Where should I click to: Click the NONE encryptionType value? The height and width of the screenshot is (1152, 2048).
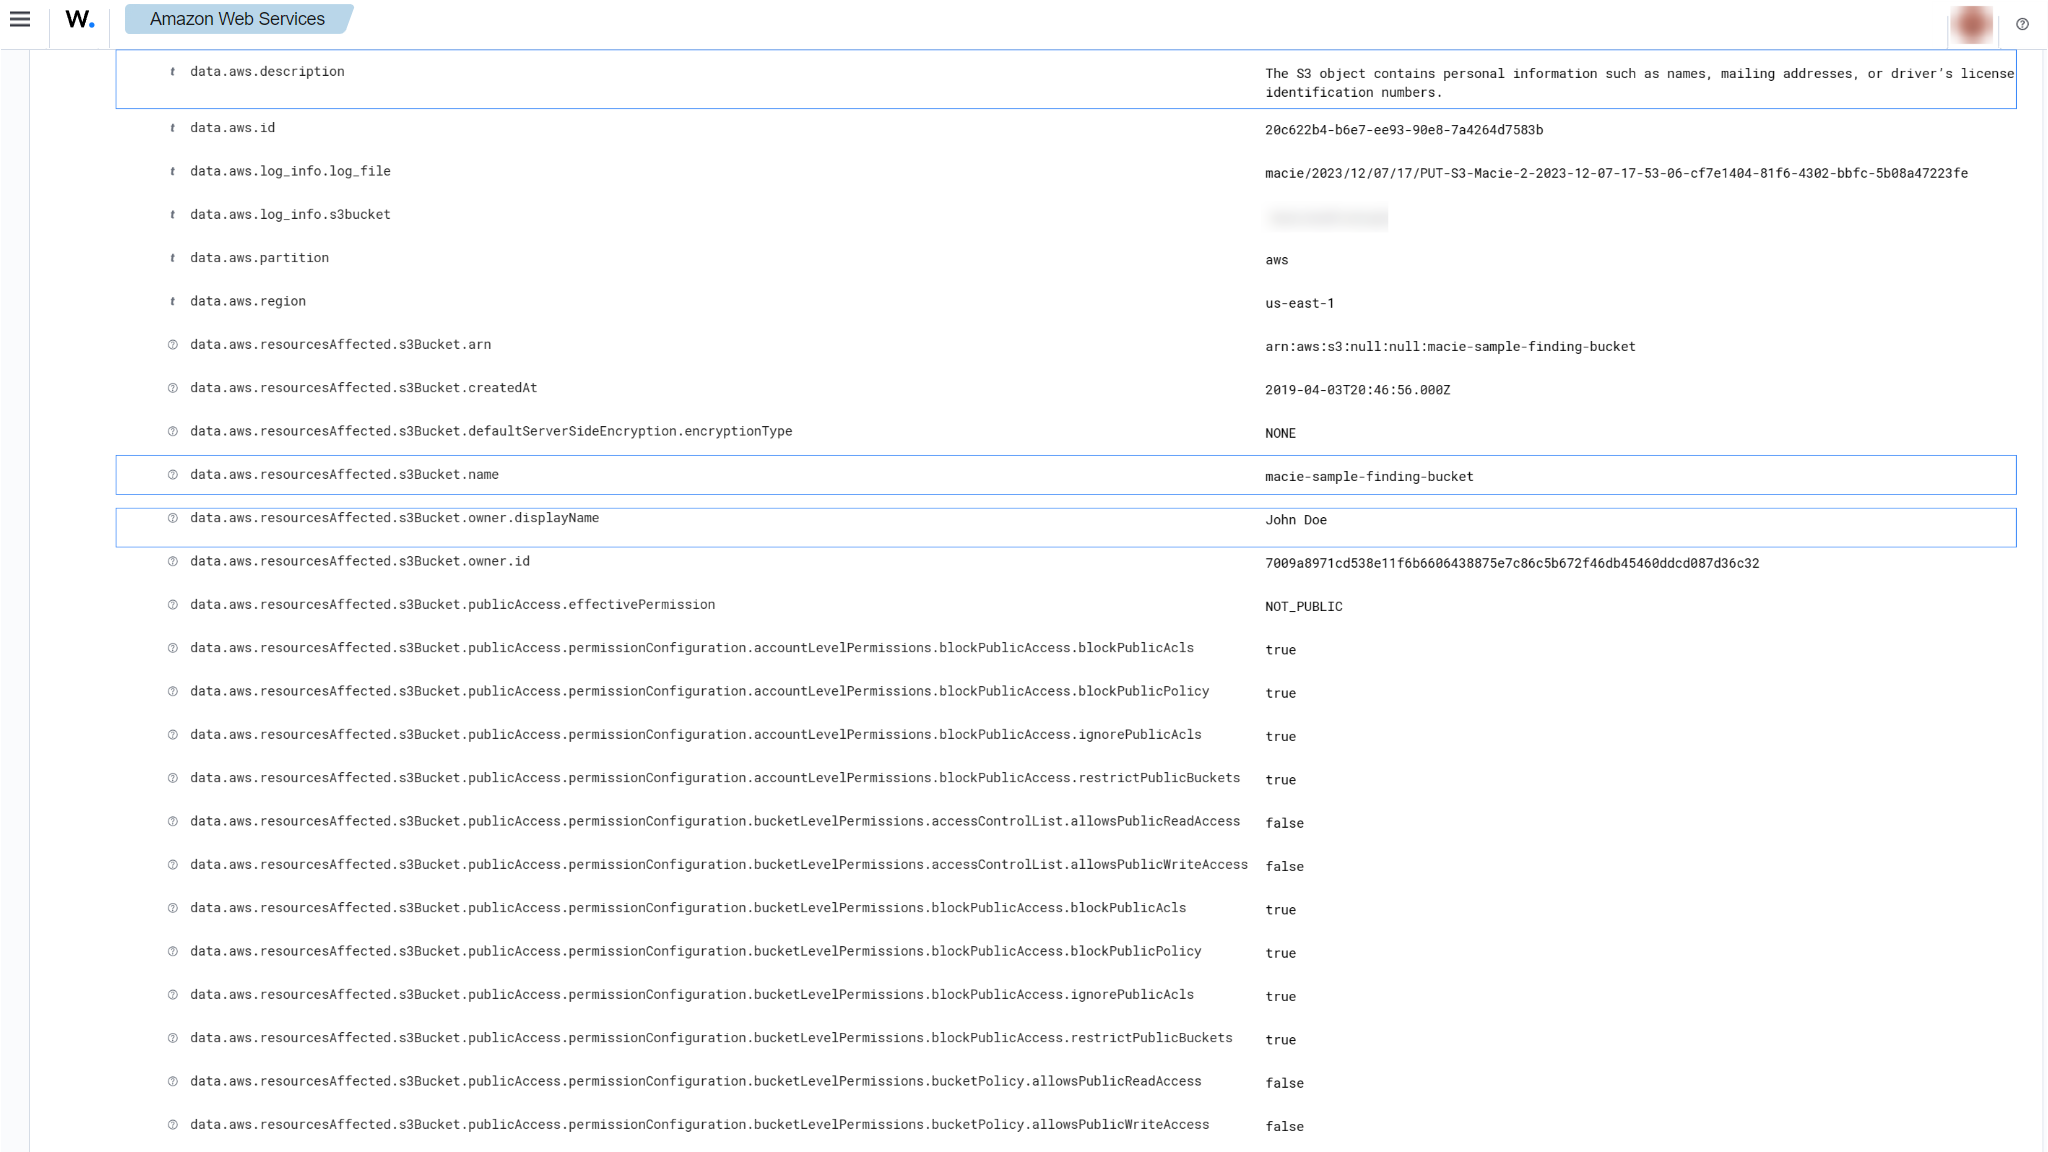pyautogui.click(x=1280, y=434)
